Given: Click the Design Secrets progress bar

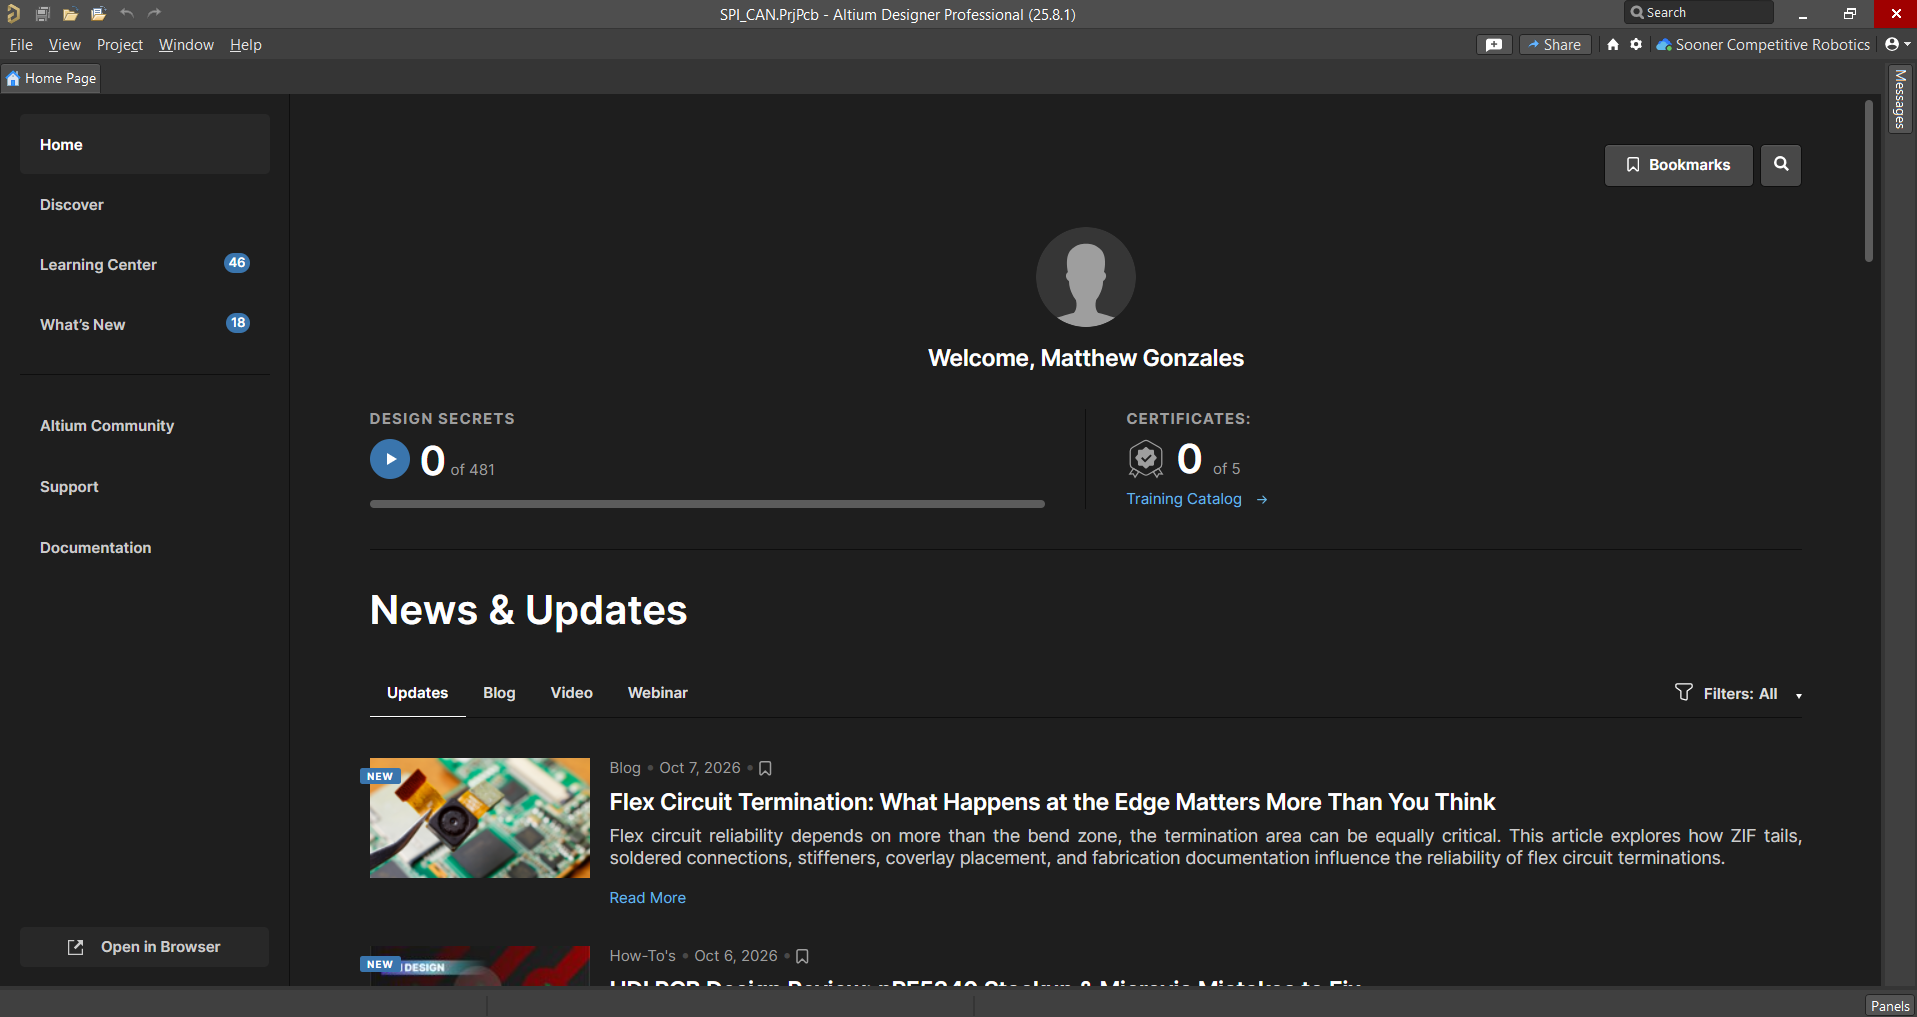Looking at the screenshot, I should click(707, 504).
